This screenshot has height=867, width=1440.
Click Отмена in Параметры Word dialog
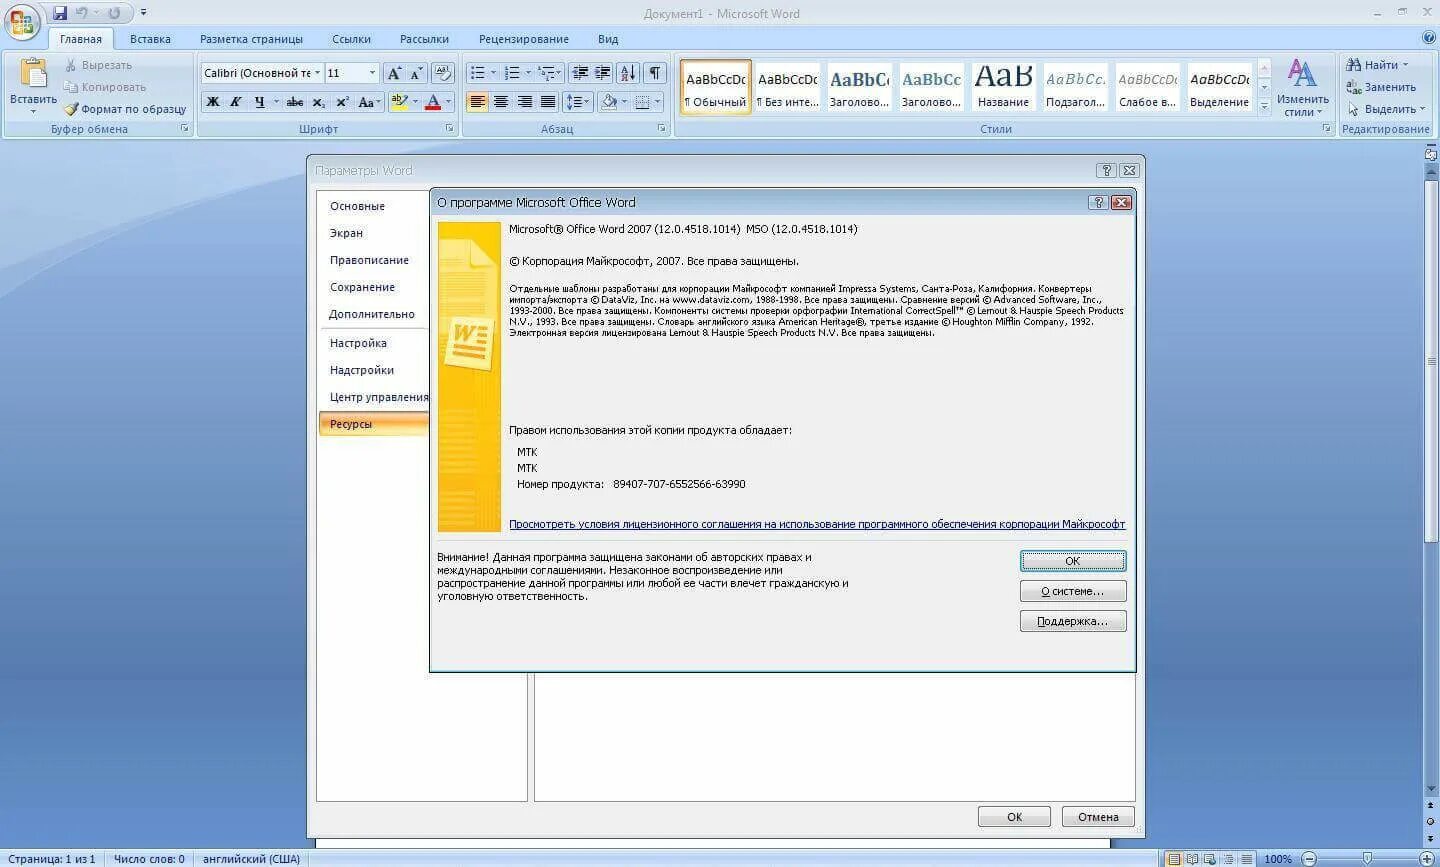[1098, 817]
